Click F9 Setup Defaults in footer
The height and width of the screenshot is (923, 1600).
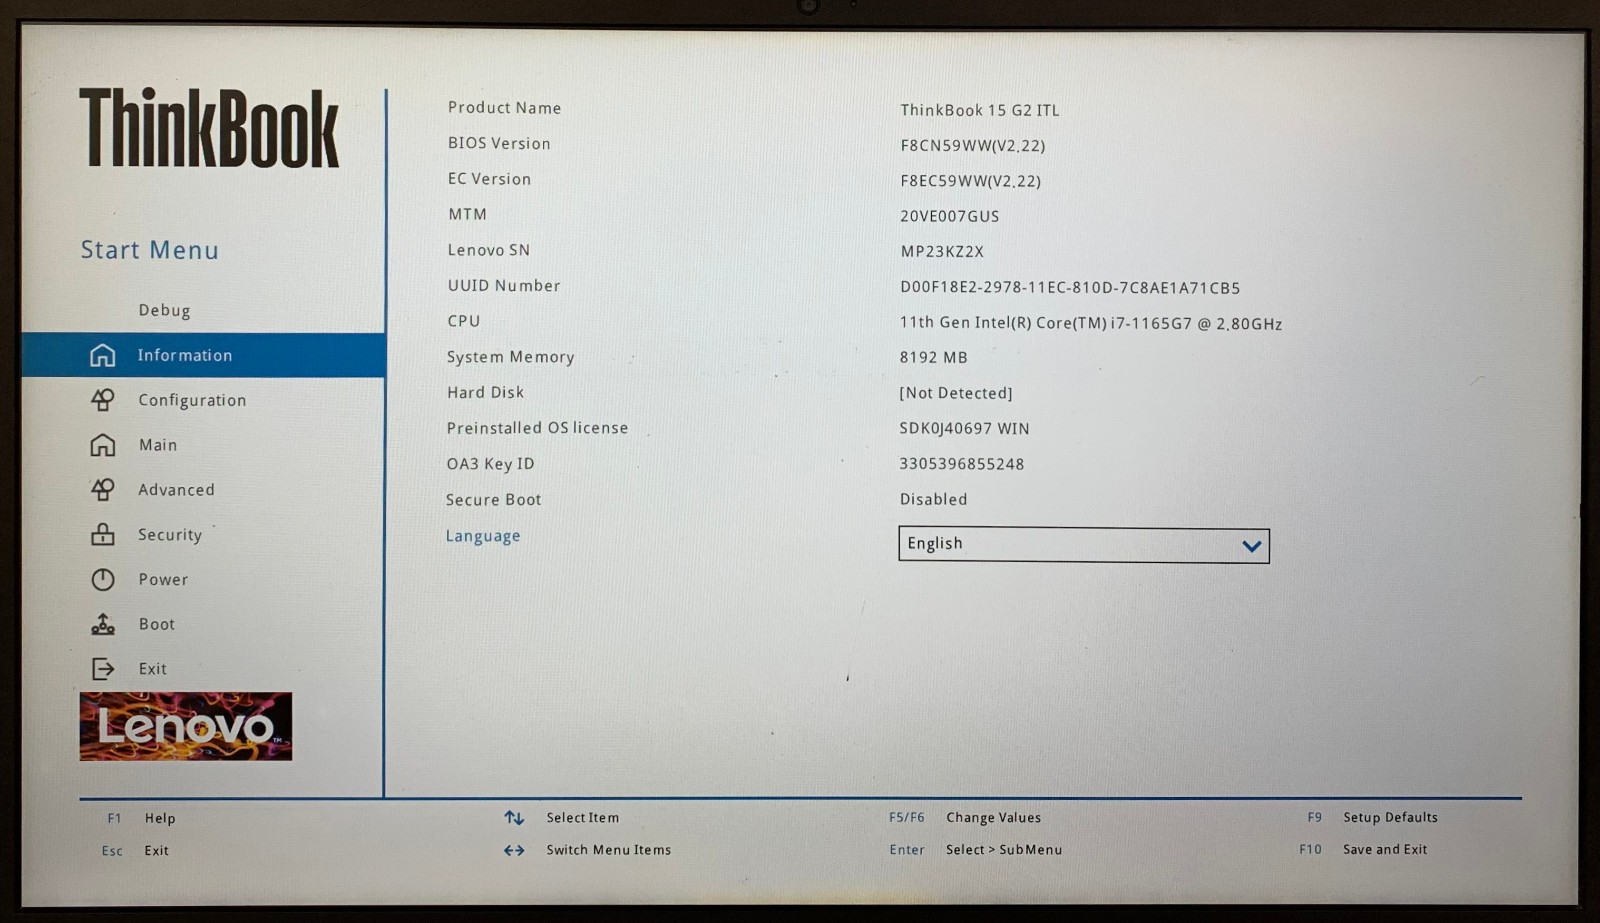point(1372,817)
